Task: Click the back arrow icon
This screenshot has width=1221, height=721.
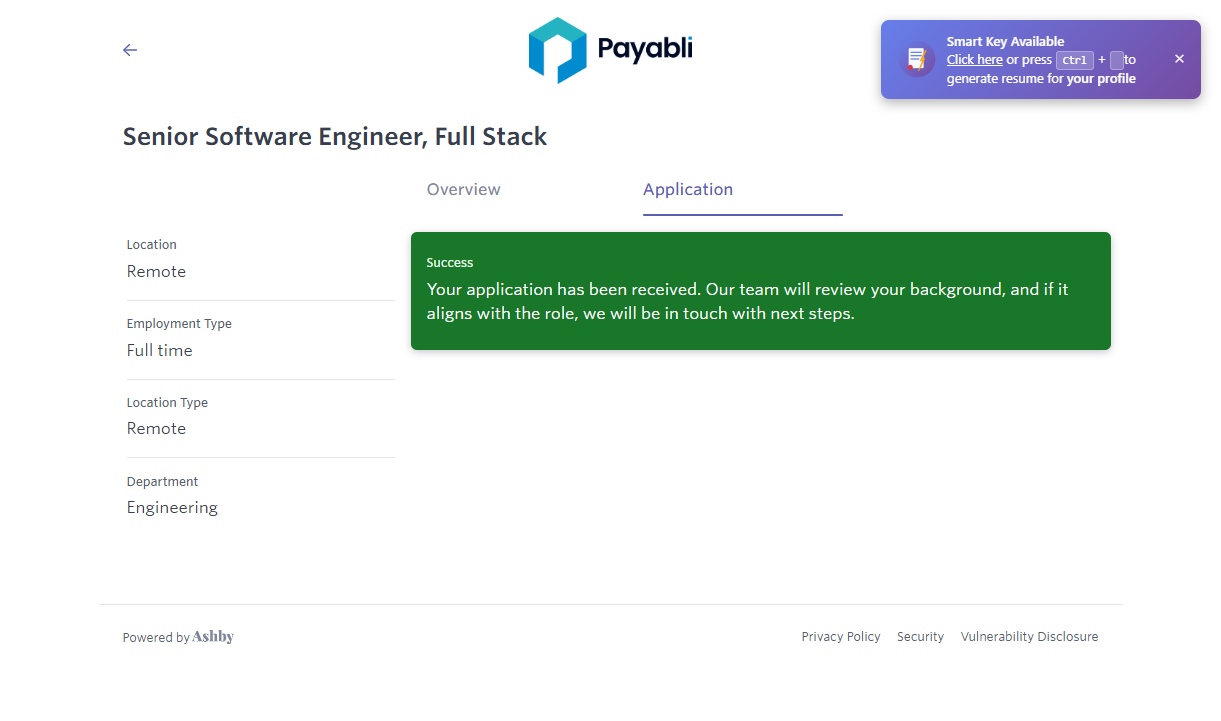Action: 130,50
